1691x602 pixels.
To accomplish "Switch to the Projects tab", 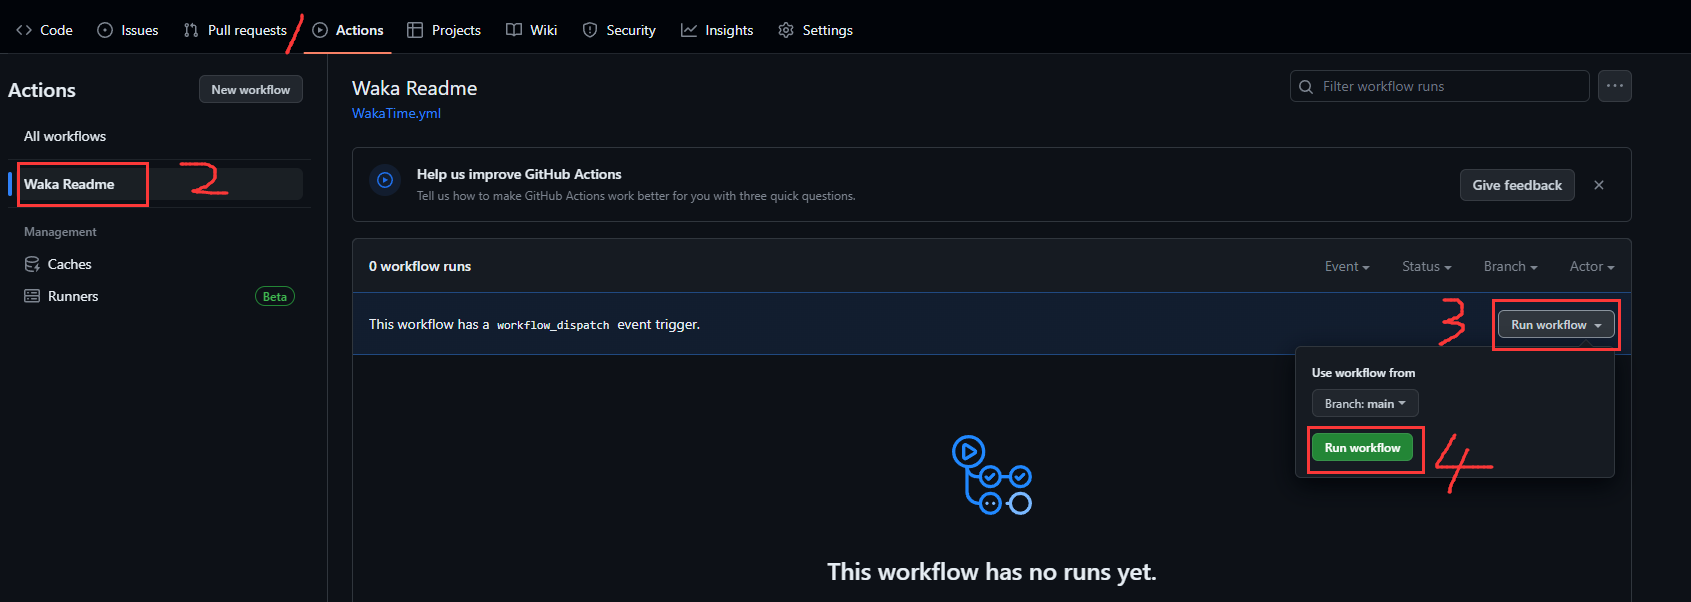I will pyautogui.click(x=444, y=30).
